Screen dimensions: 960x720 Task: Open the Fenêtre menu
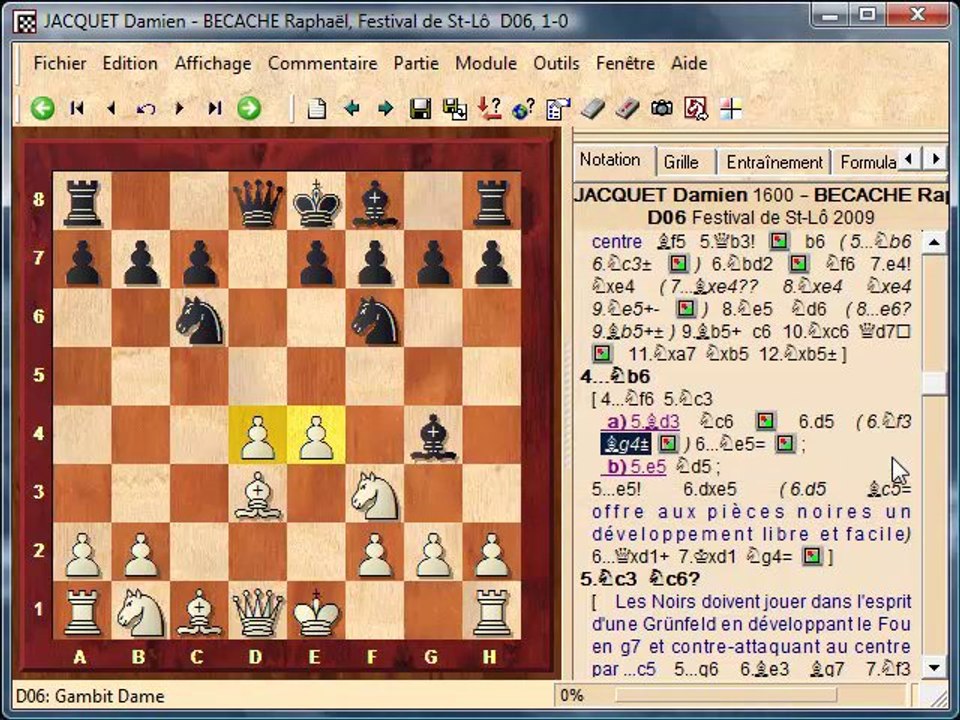[626, 63]
